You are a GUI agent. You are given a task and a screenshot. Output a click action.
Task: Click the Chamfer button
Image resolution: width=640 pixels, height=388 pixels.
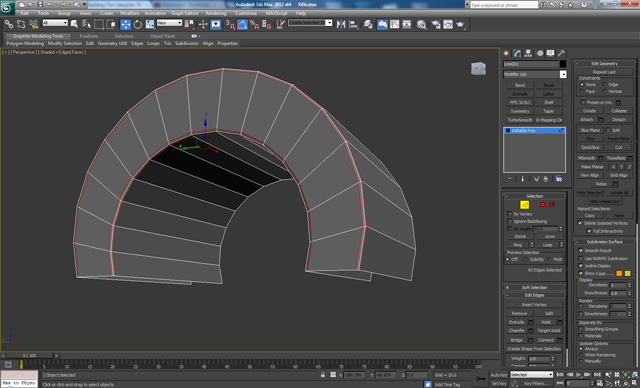pyautogui.click(x=517, y=330)
